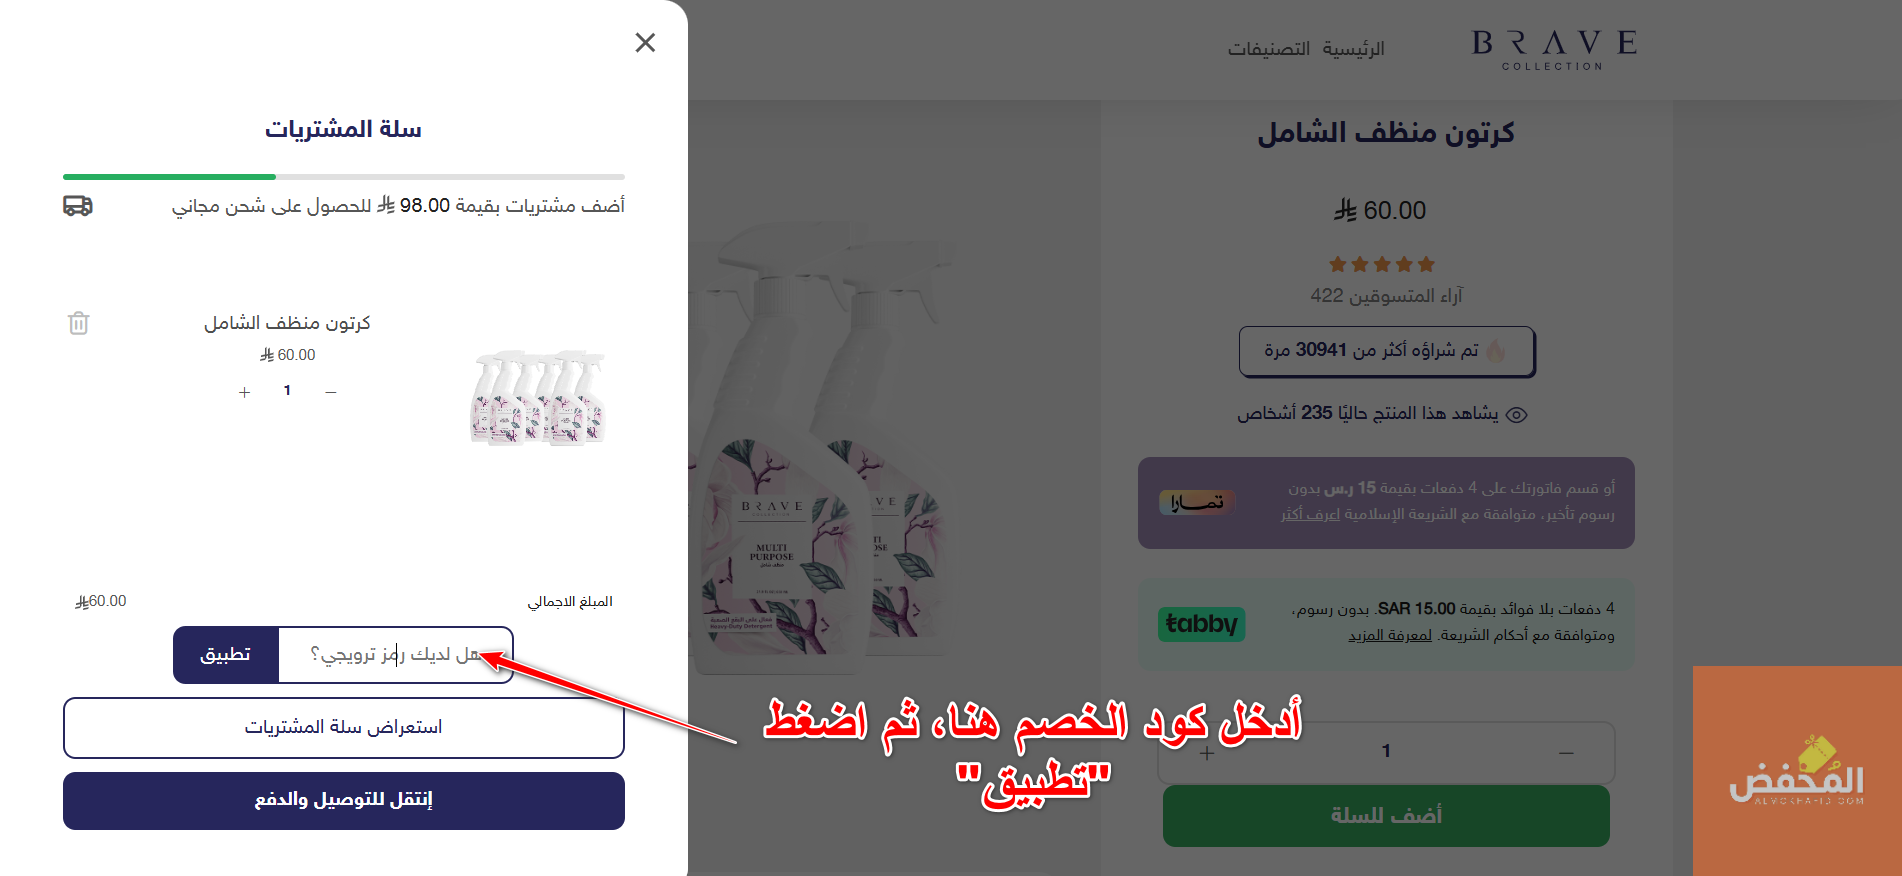This screenshot has height=876, width=1902.
Task: Focus the promo code input field
Action: pyautogui.click(x=396, y=655)
